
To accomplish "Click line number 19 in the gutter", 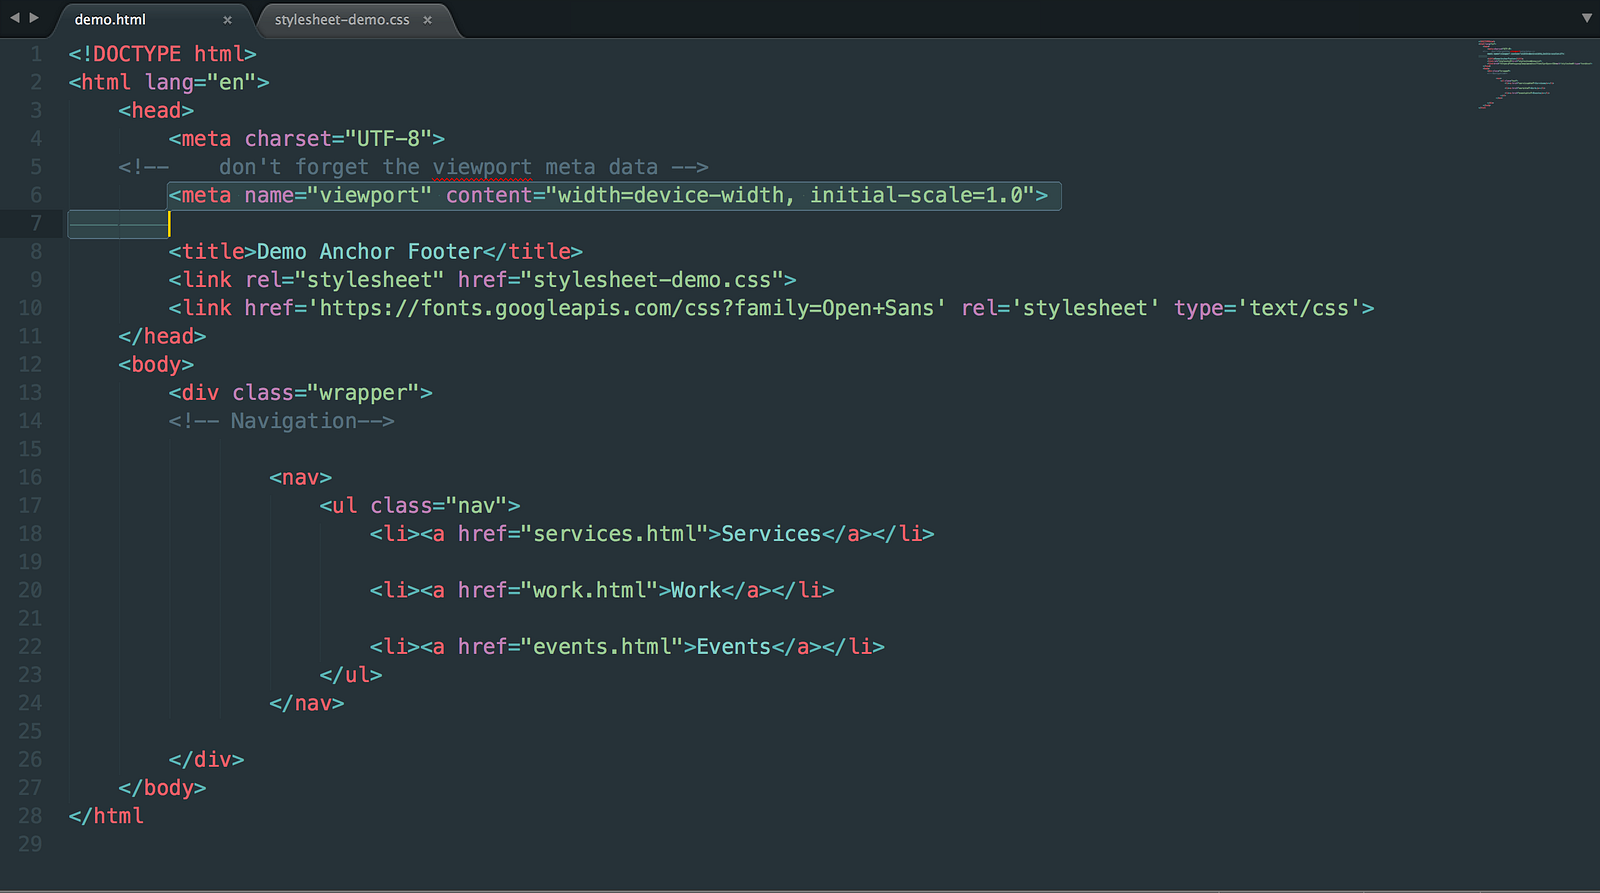I will [x=30, y=562].
